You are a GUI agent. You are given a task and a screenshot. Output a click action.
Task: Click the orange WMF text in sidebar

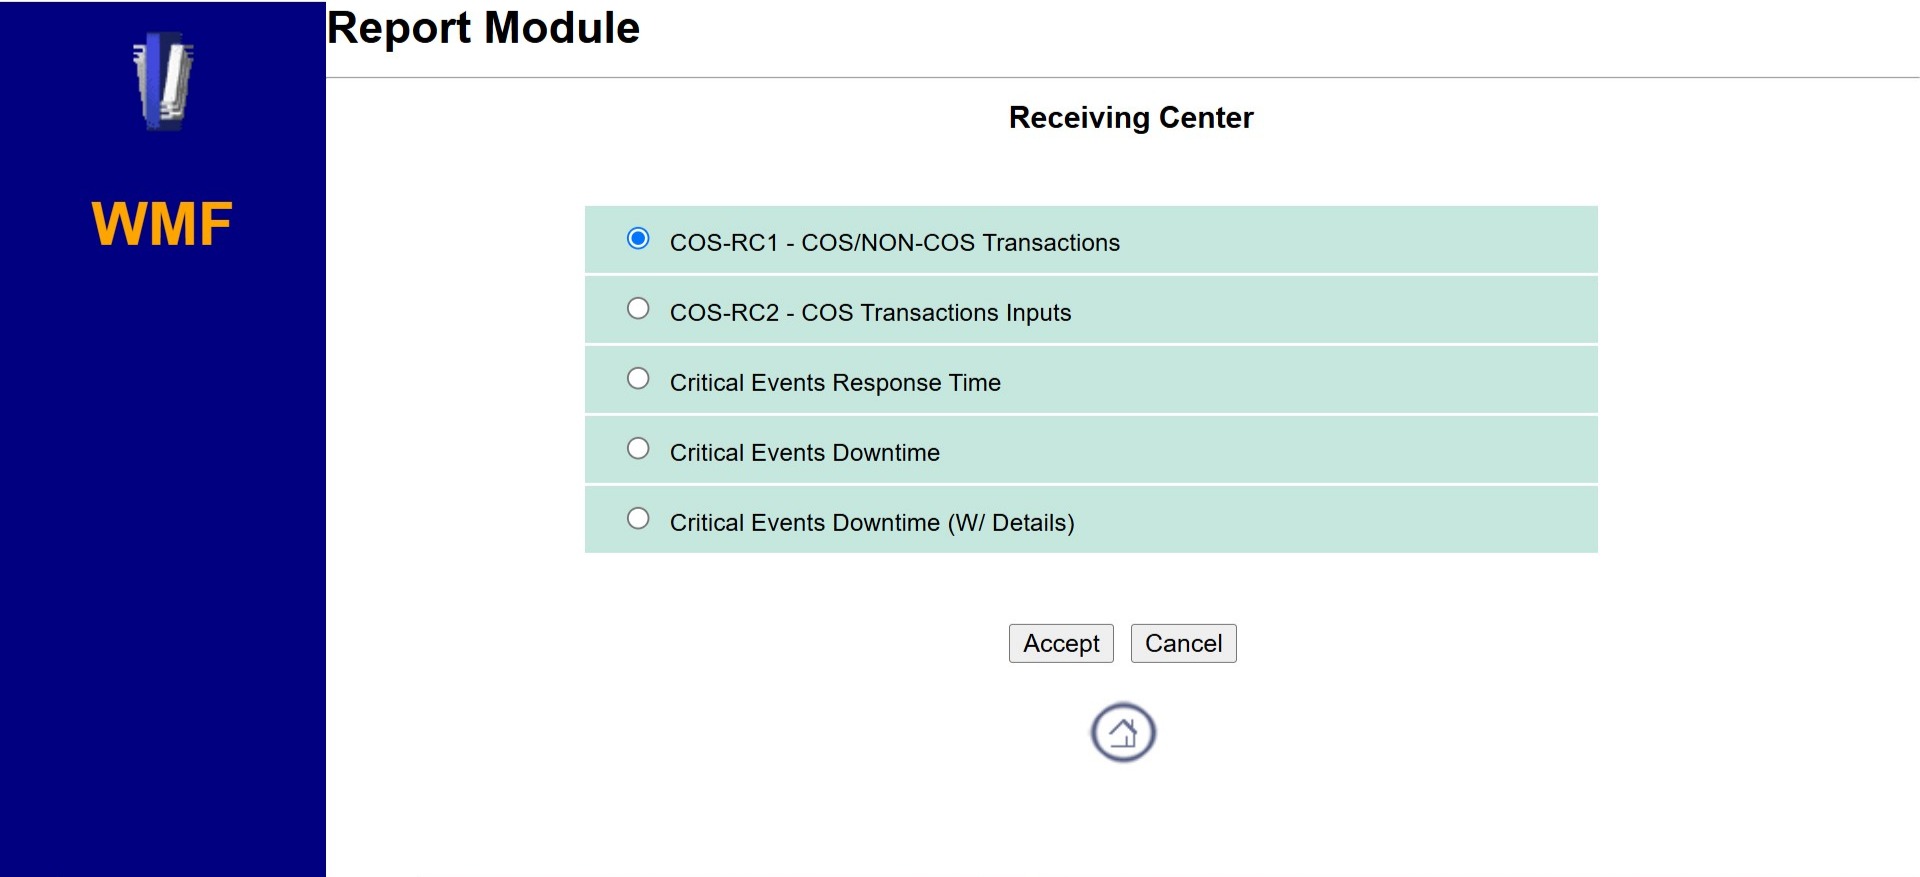click(162, 224)
